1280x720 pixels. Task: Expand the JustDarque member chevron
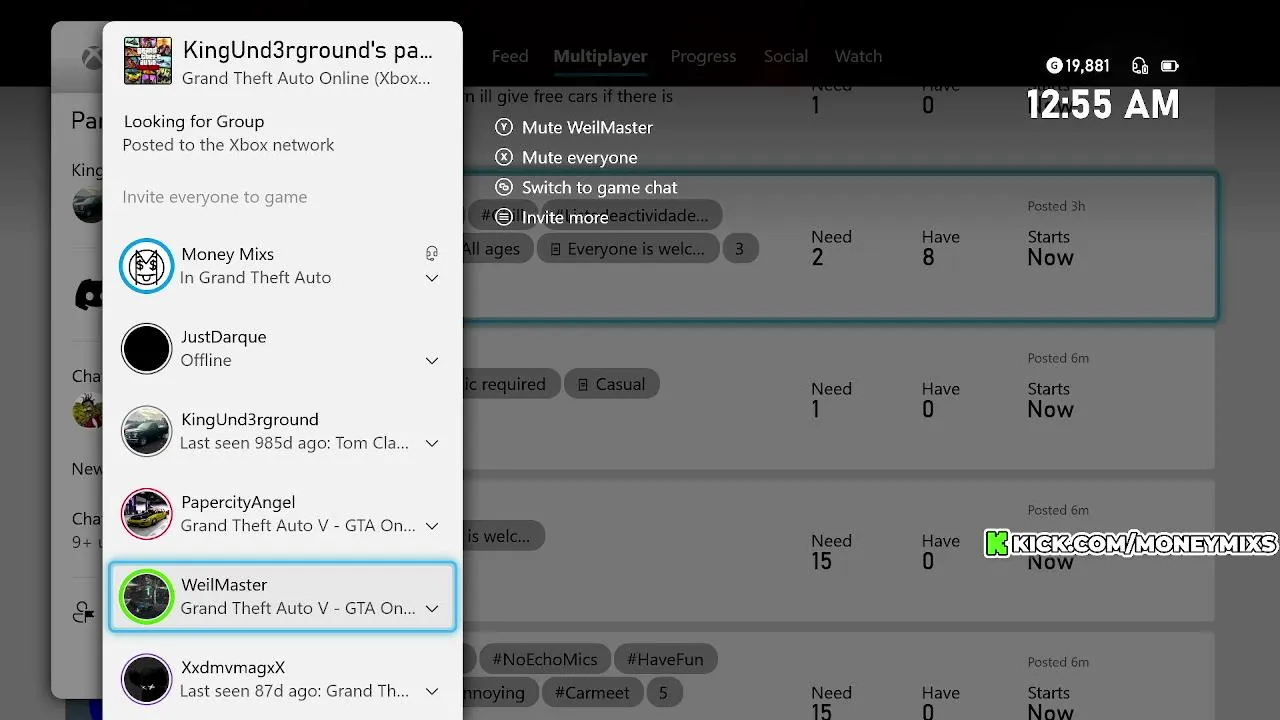[432, 361]
